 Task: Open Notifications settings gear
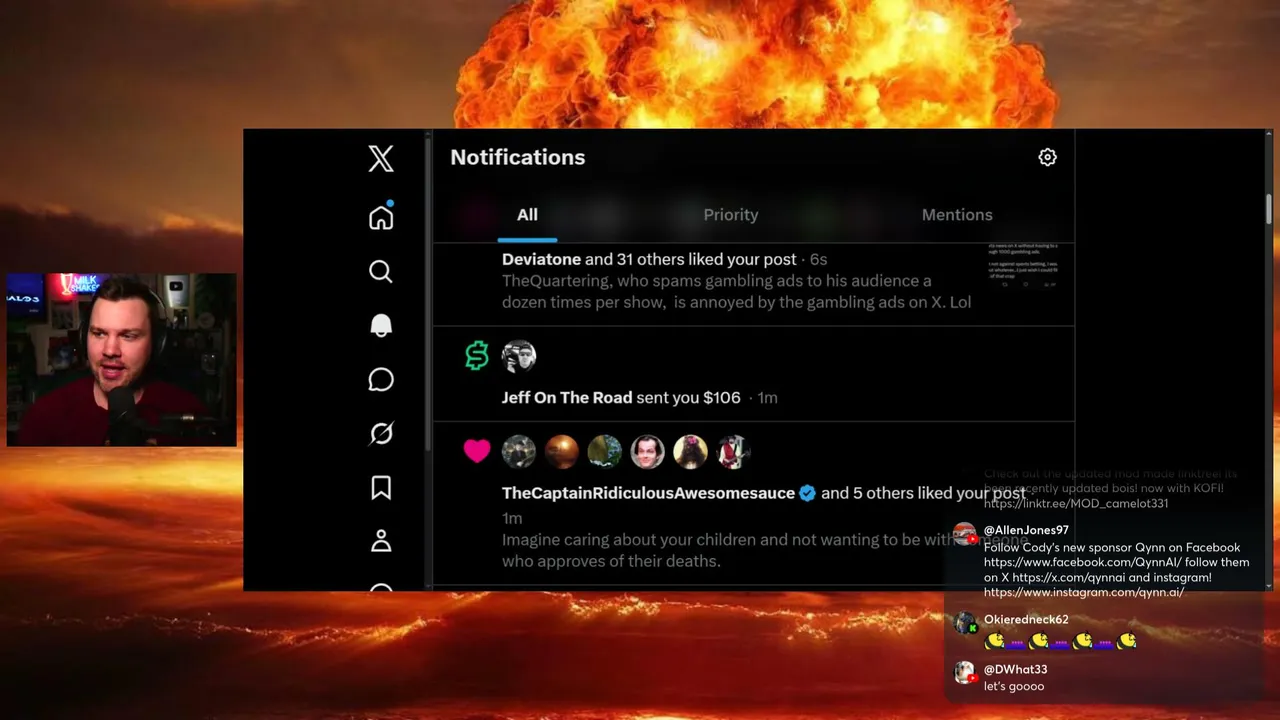(1047, 157)
